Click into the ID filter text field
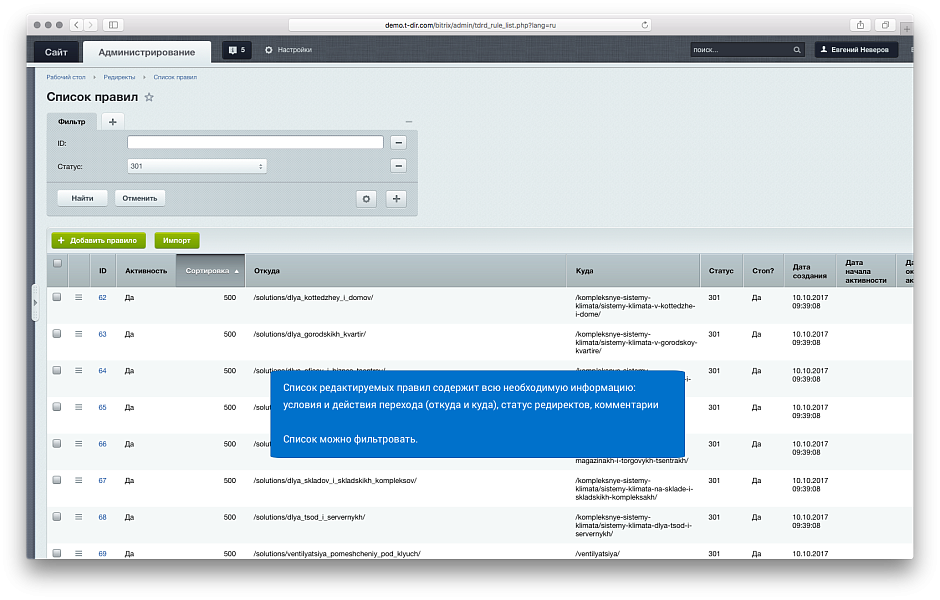The image size is (940, 600). [x=255, y=143]
